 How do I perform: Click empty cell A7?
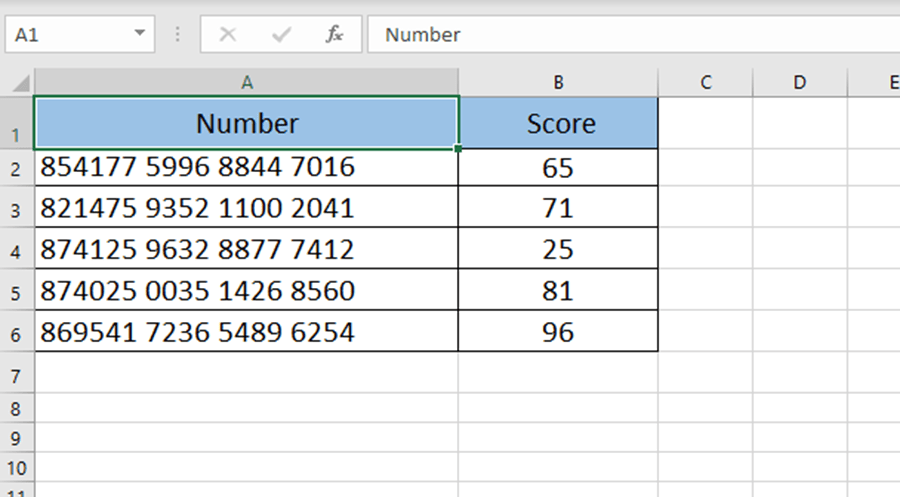pyautogui.click(x=247, y=372)
